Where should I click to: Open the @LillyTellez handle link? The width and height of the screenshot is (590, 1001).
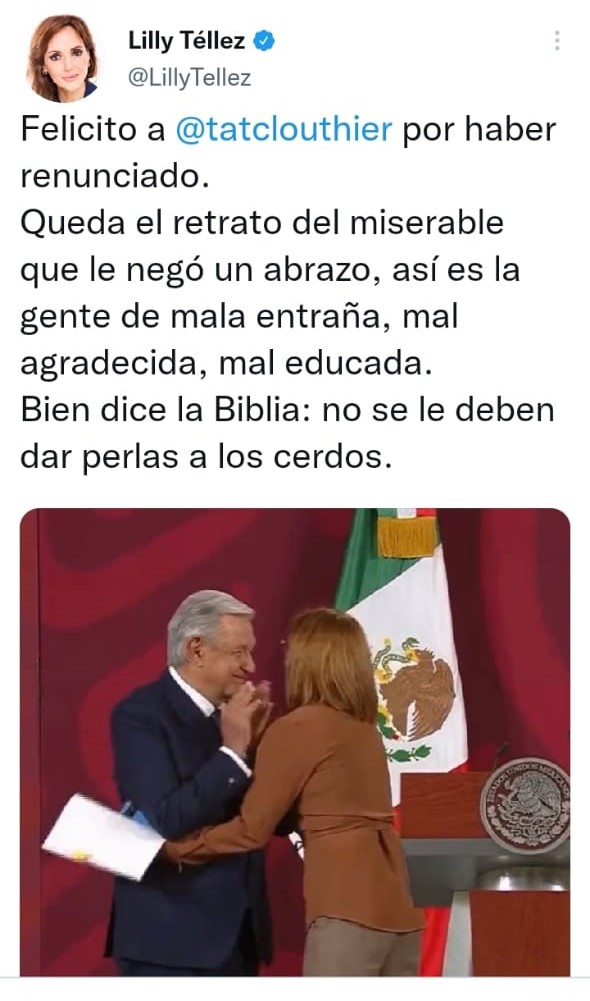[190, 77]
